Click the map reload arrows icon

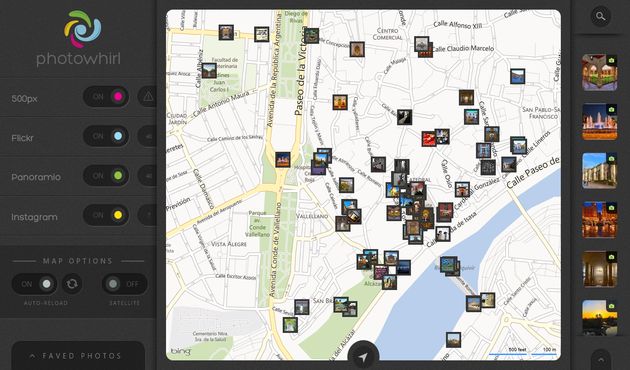(72, 284)
